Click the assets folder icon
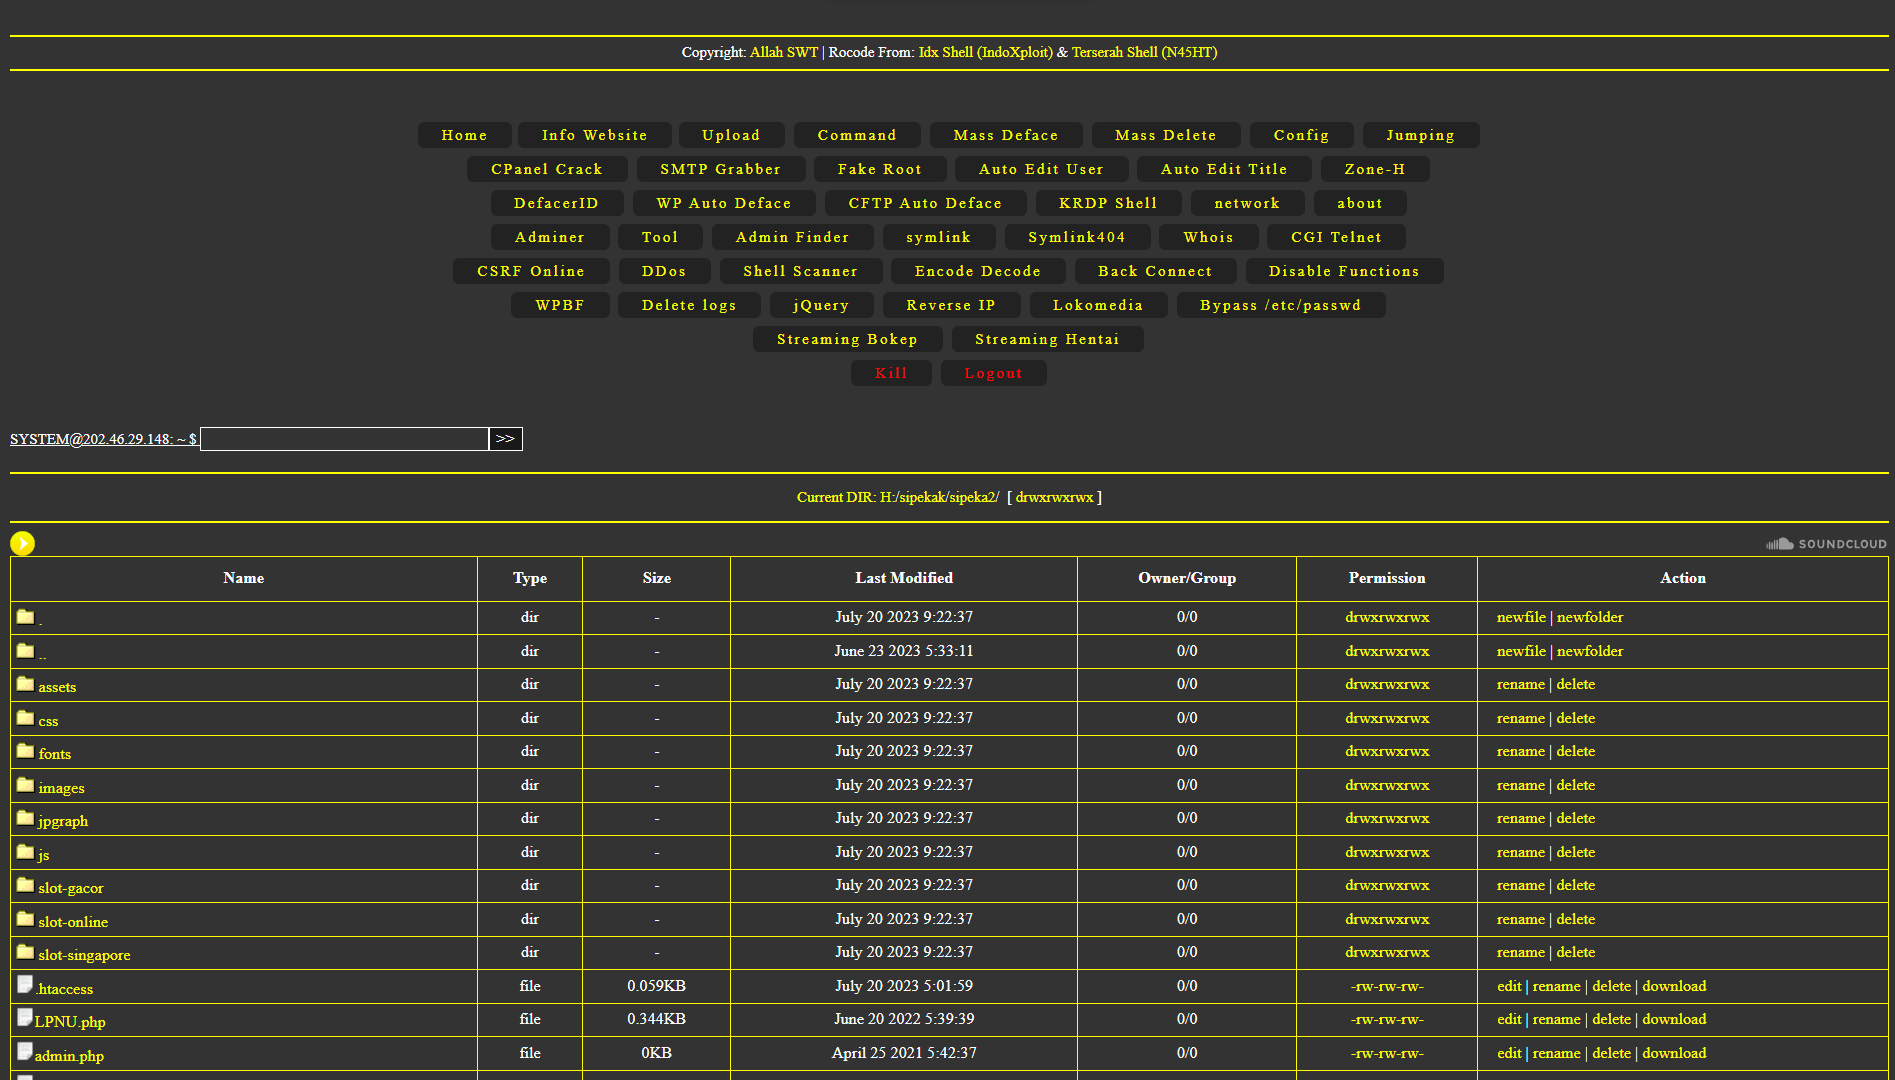The image size is (1895, 1080). 25,684
